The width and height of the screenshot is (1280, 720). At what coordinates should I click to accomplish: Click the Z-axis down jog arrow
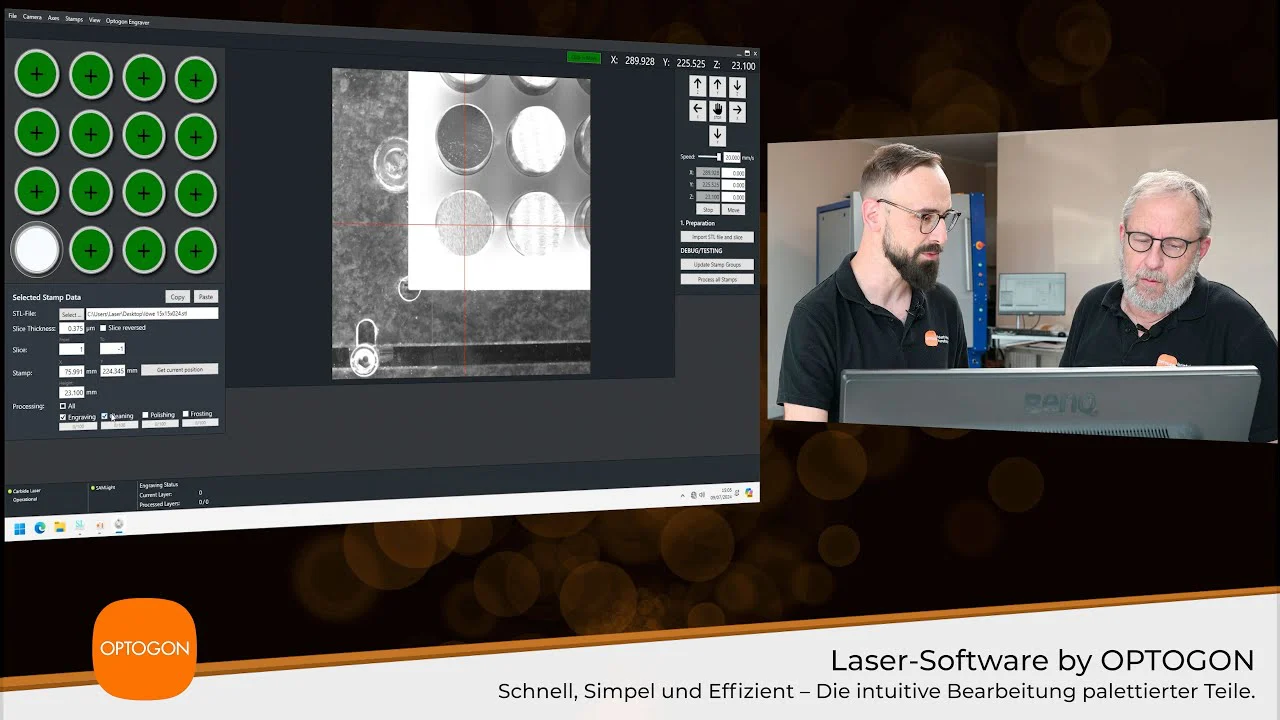737,87
